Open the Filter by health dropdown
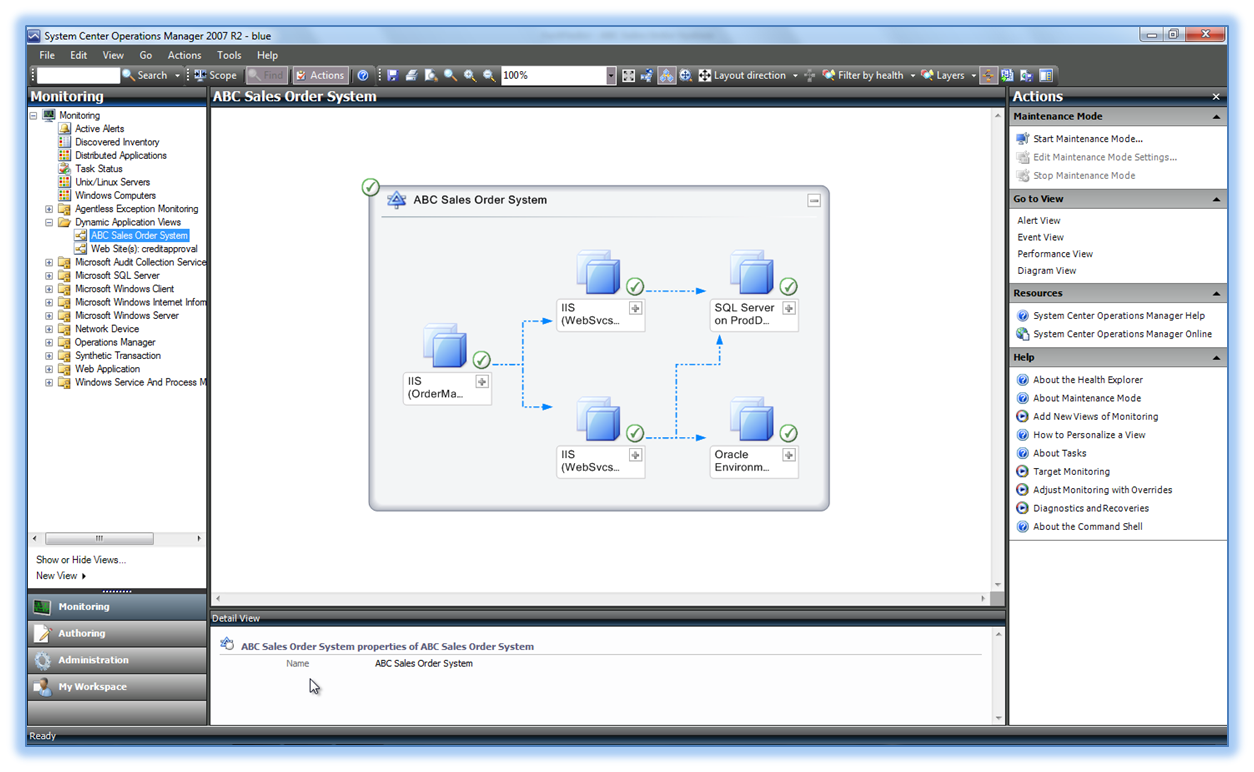This screenshot has height=772, width=1254. [x=913, y=75]
